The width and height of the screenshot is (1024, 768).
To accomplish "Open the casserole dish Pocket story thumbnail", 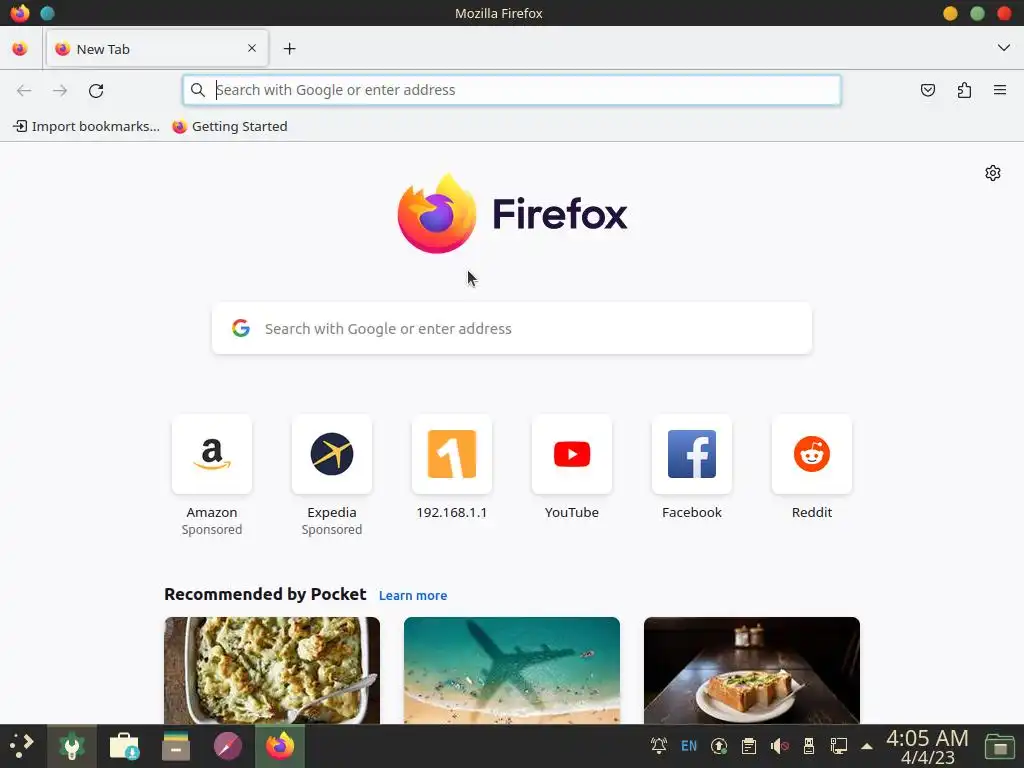I will pos(272,670).
